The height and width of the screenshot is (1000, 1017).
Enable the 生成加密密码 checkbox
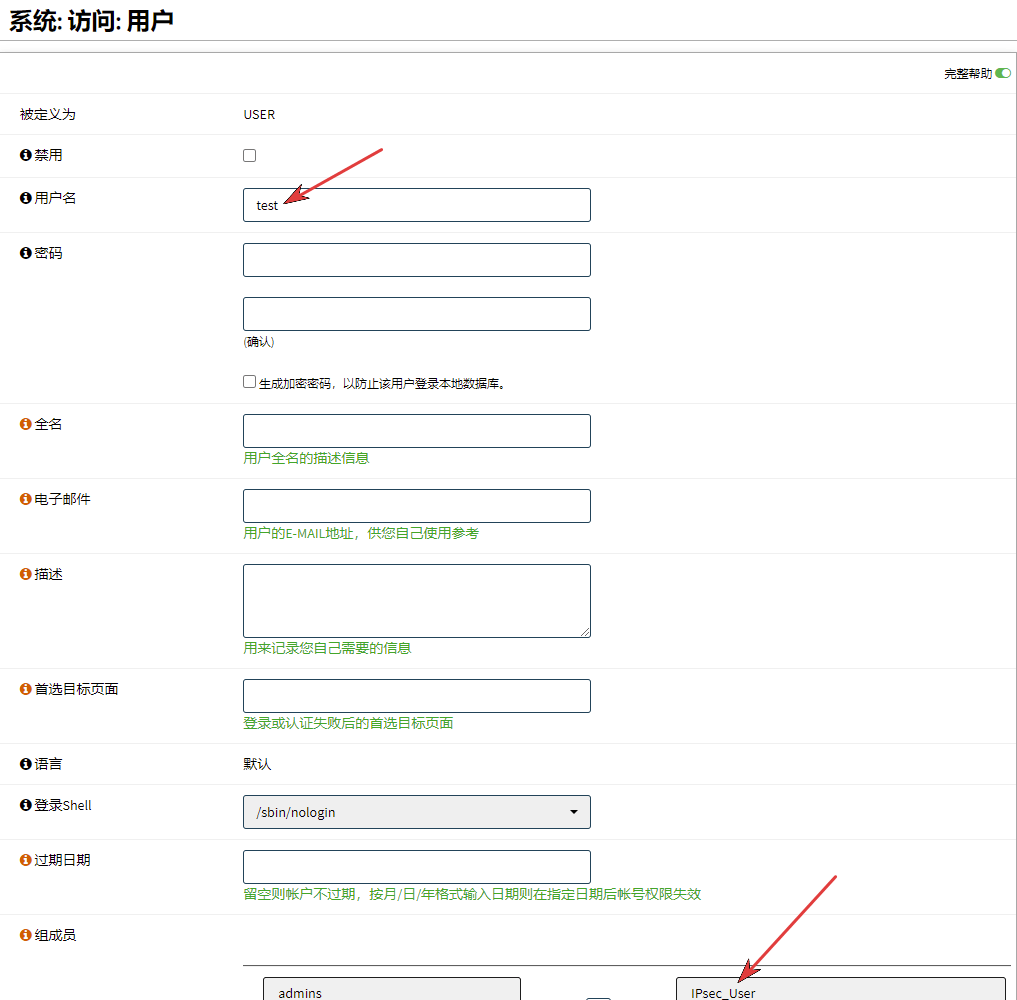click(250, 382)
